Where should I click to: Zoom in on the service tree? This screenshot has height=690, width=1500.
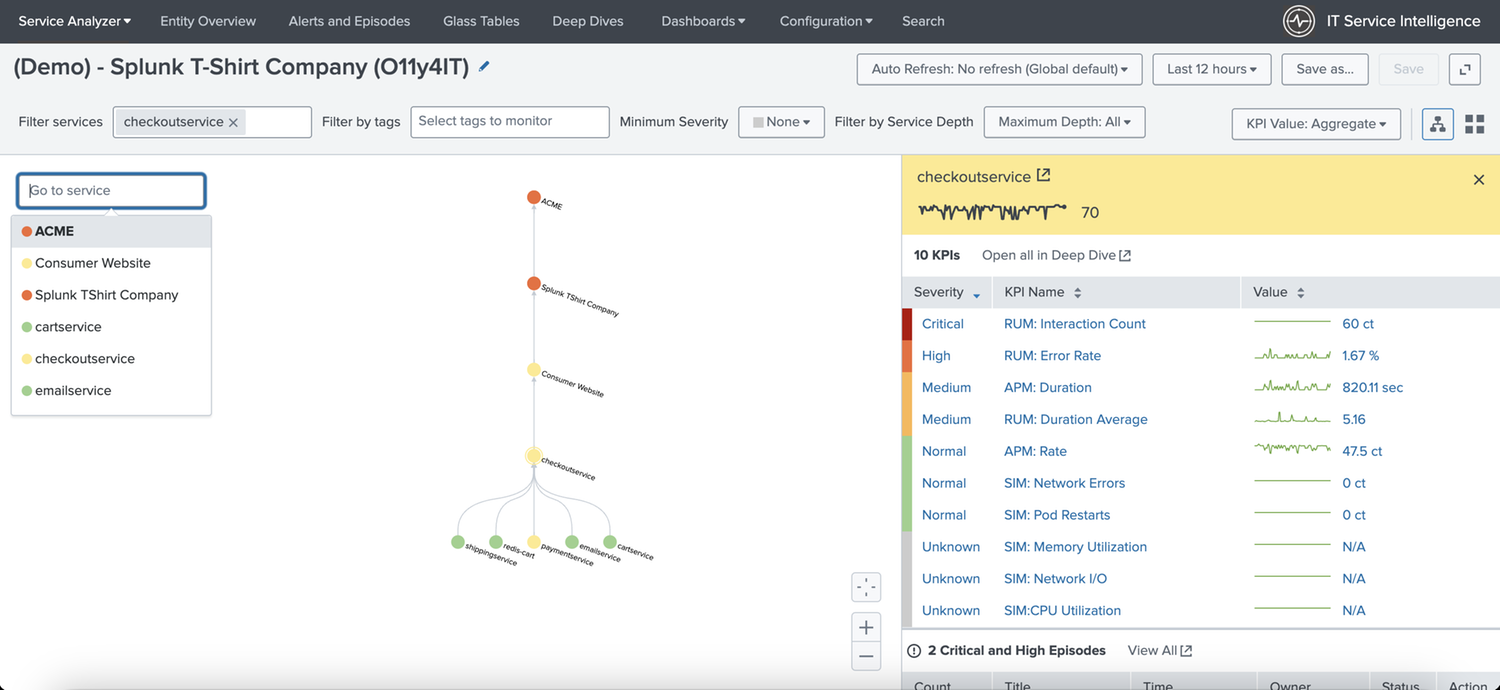coord(866,628)
